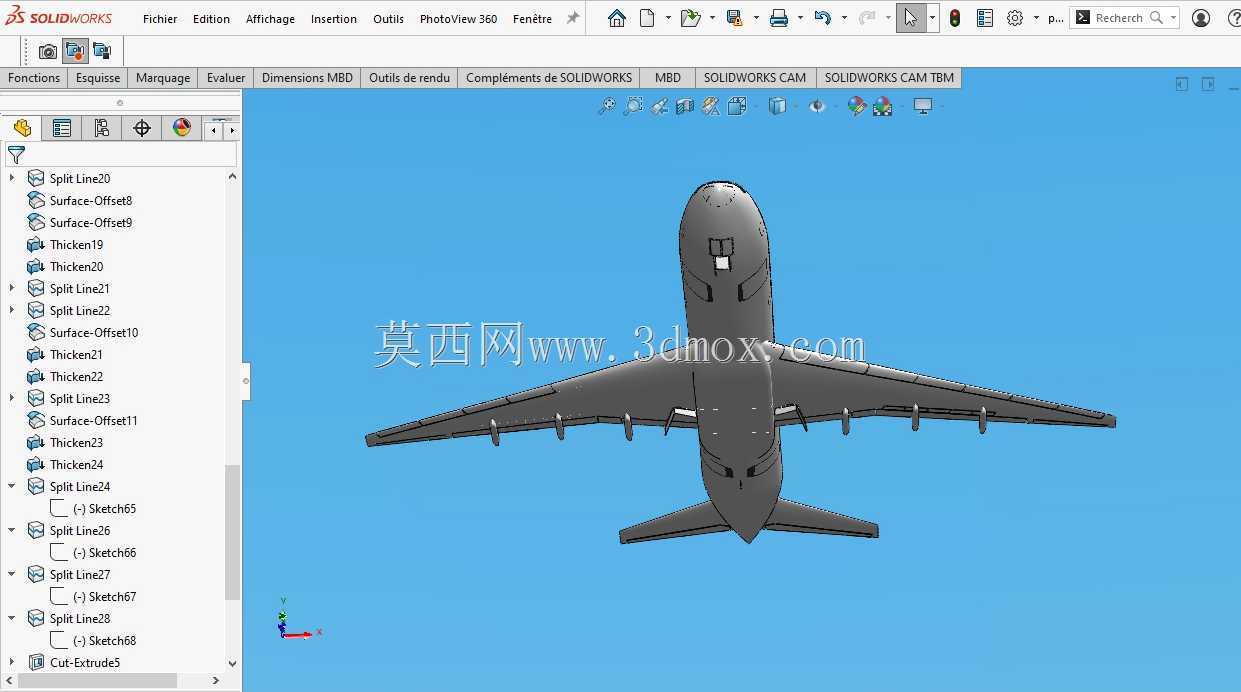Click the help question mark icon
Screen dimensions: 1241x692
[1233, 18]
